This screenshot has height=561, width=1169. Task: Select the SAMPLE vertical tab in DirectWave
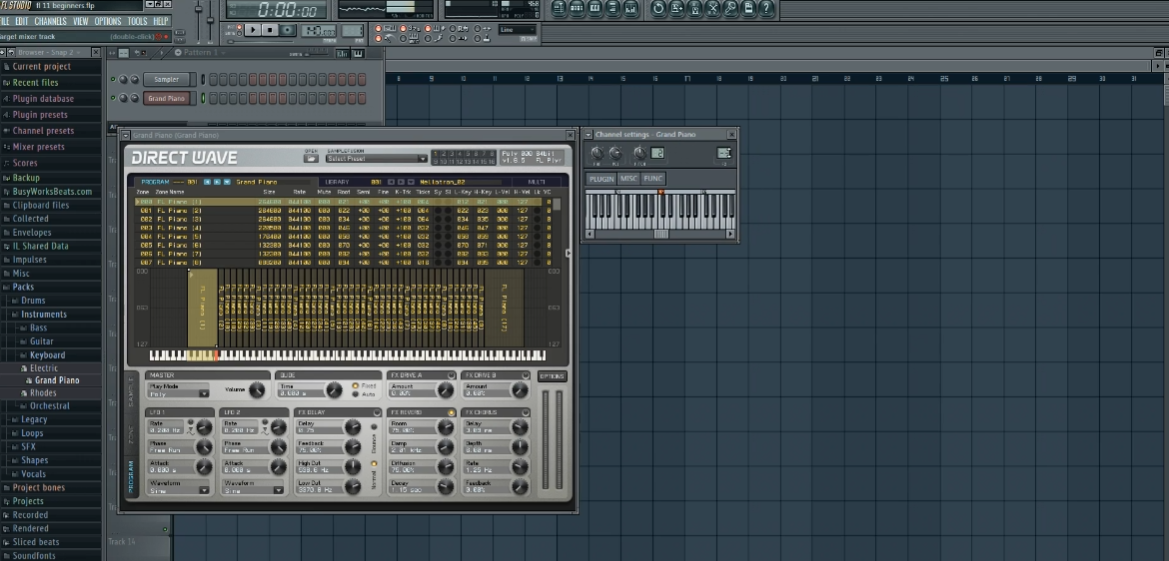point(131,392)
